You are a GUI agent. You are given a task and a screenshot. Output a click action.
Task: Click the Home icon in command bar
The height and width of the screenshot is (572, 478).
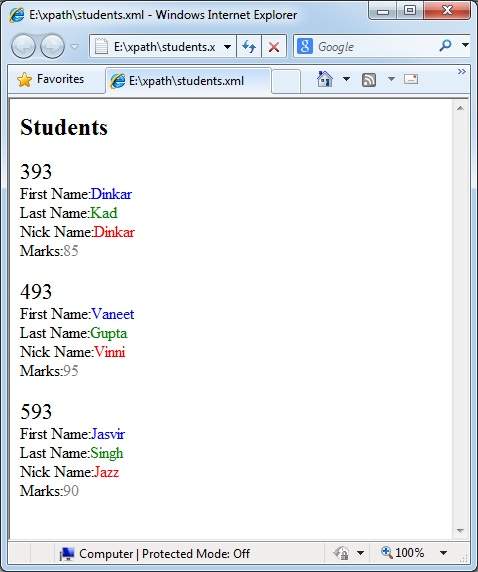325,79
